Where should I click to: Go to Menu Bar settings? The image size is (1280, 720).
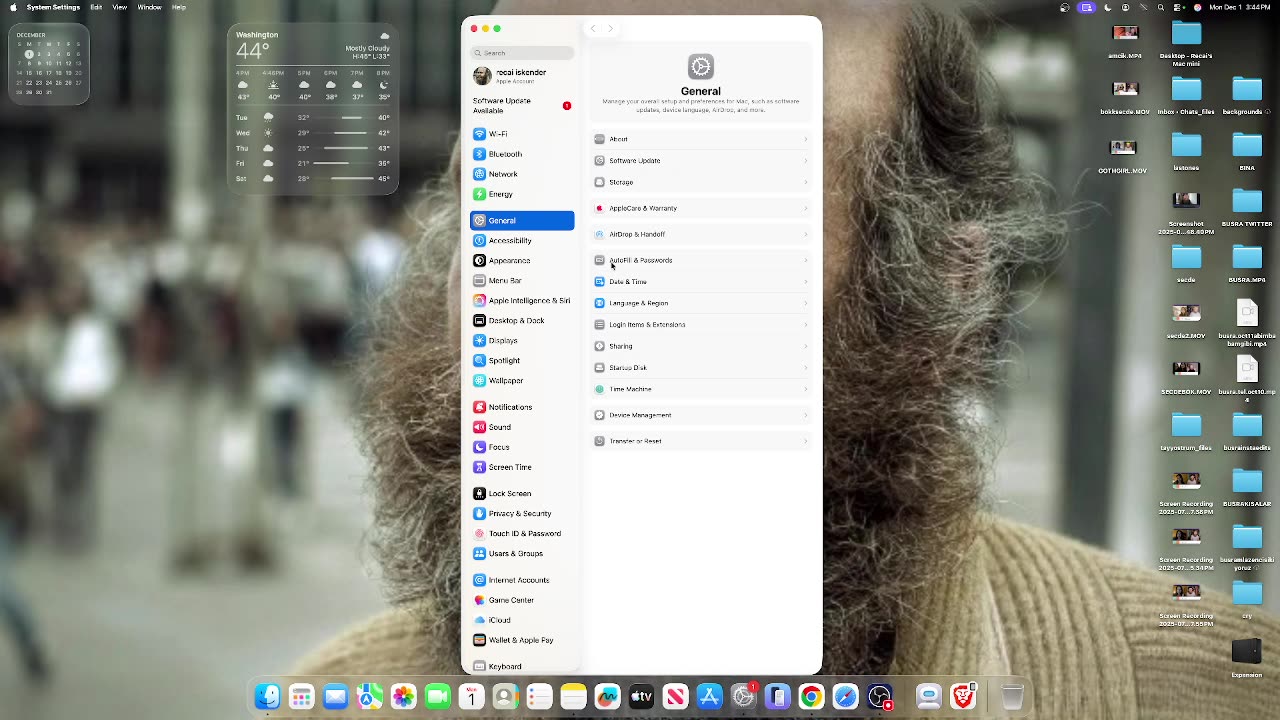[522, 280]
